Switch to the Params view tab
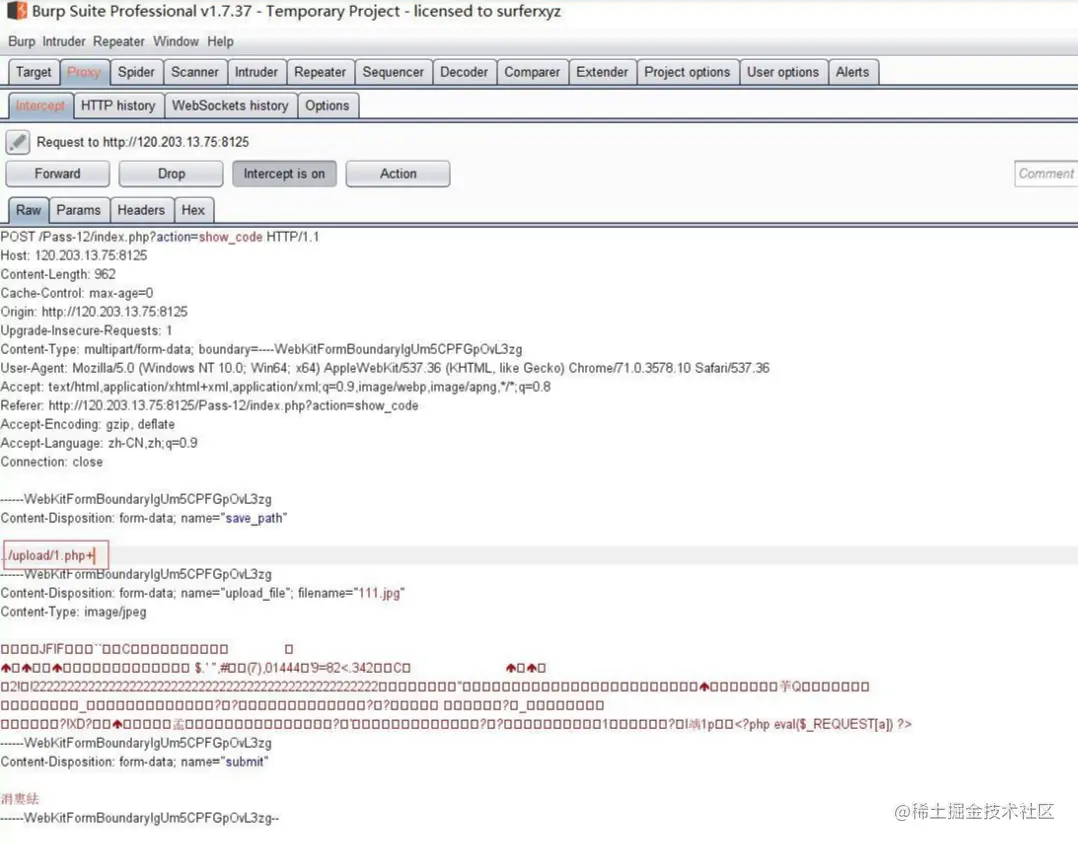The width and height of the screenshot is (1078, 845). 78,210
